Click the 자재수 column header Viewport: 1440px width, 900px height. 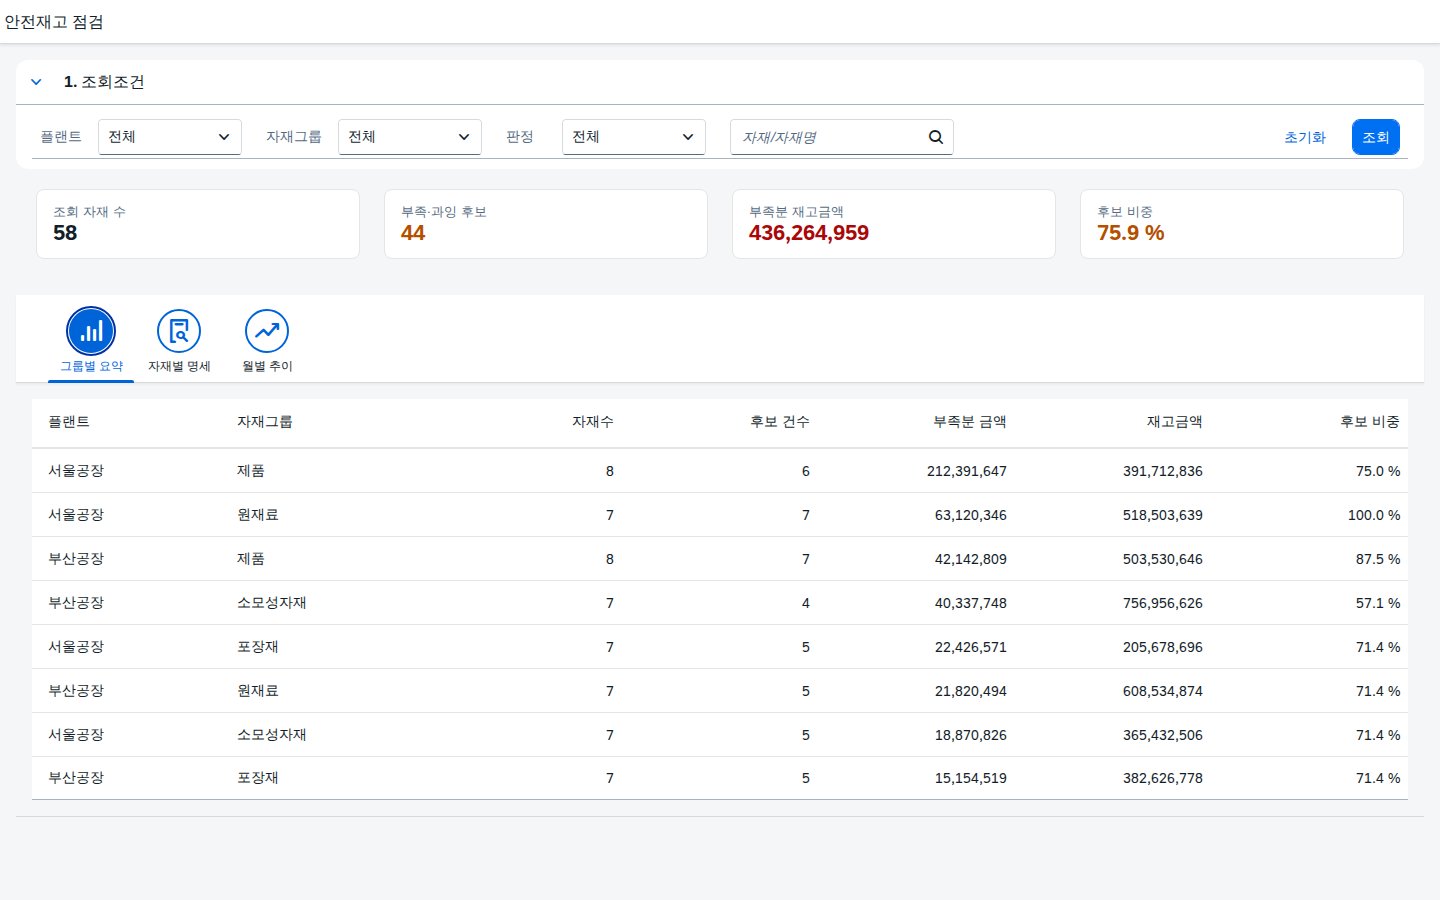pos(593,422)
